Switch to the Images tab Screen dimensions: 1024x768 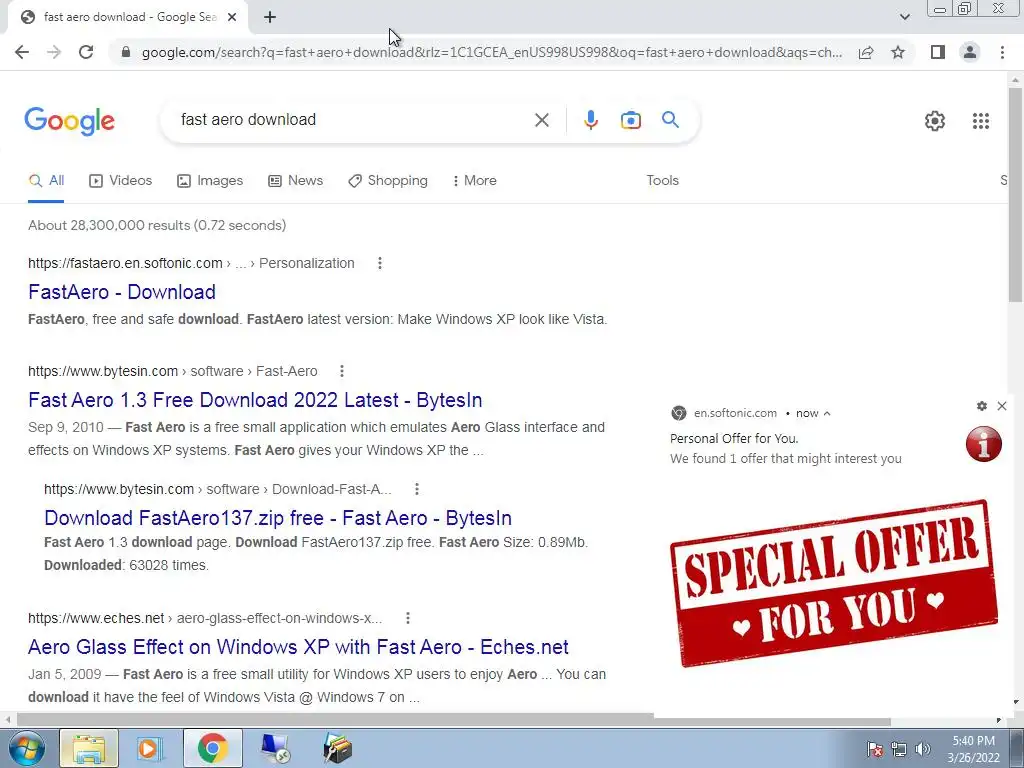[x=210, y=181]
